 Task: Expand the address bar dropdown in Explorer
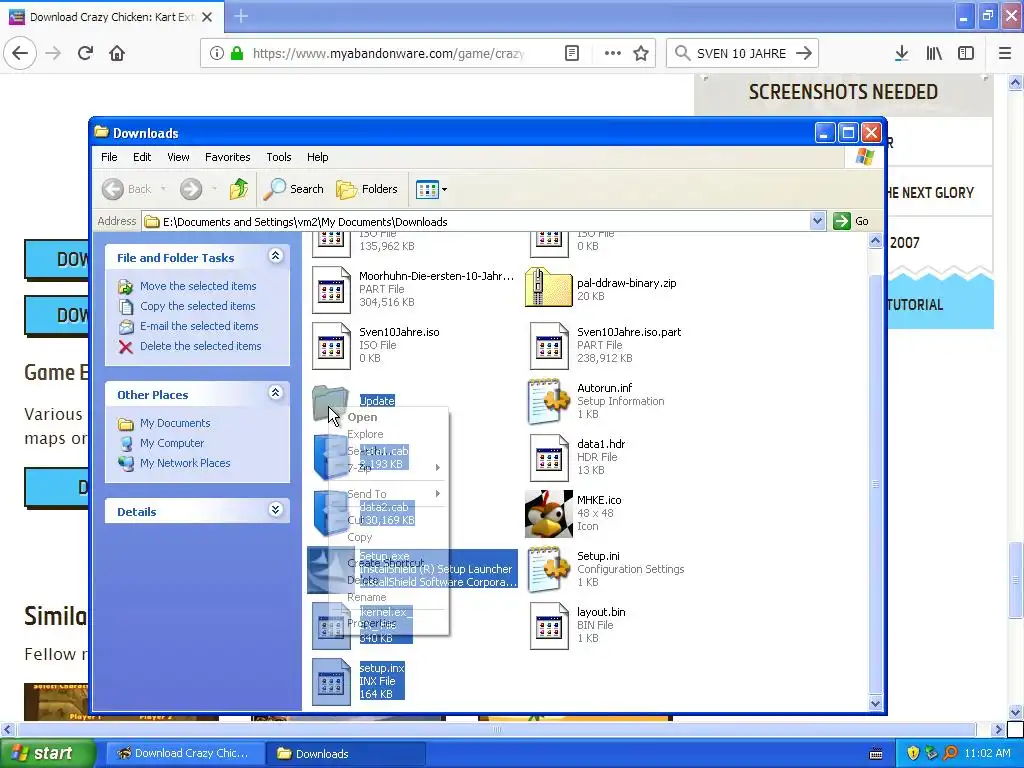[817, 221]
